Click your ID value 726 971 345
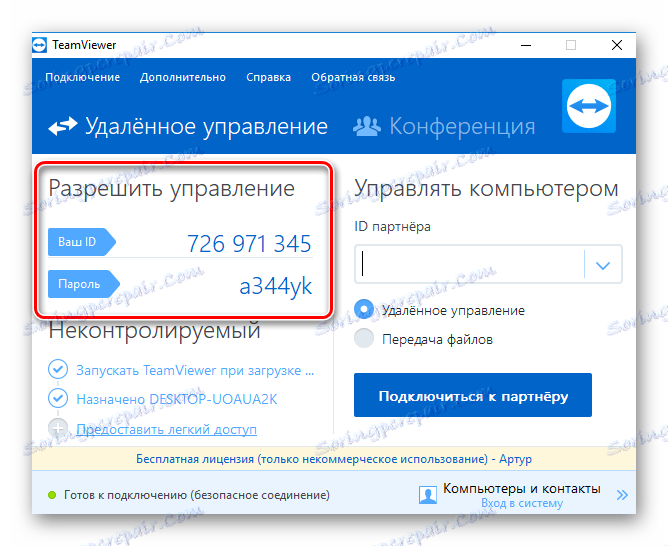 249,244
